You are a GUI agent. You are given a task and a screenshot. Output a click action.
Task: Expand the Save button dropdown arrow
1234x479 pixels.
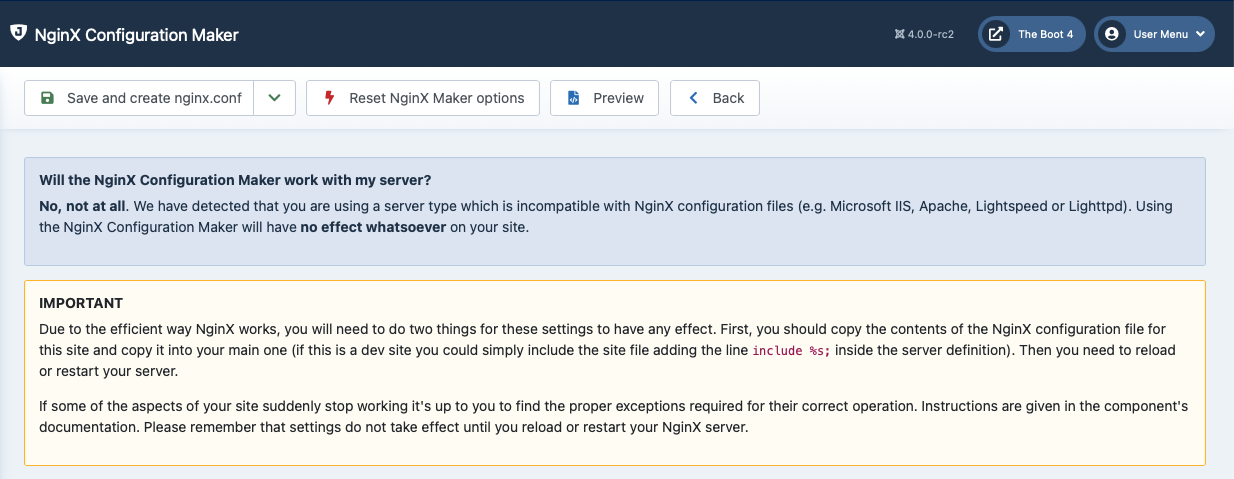point(274,98)
